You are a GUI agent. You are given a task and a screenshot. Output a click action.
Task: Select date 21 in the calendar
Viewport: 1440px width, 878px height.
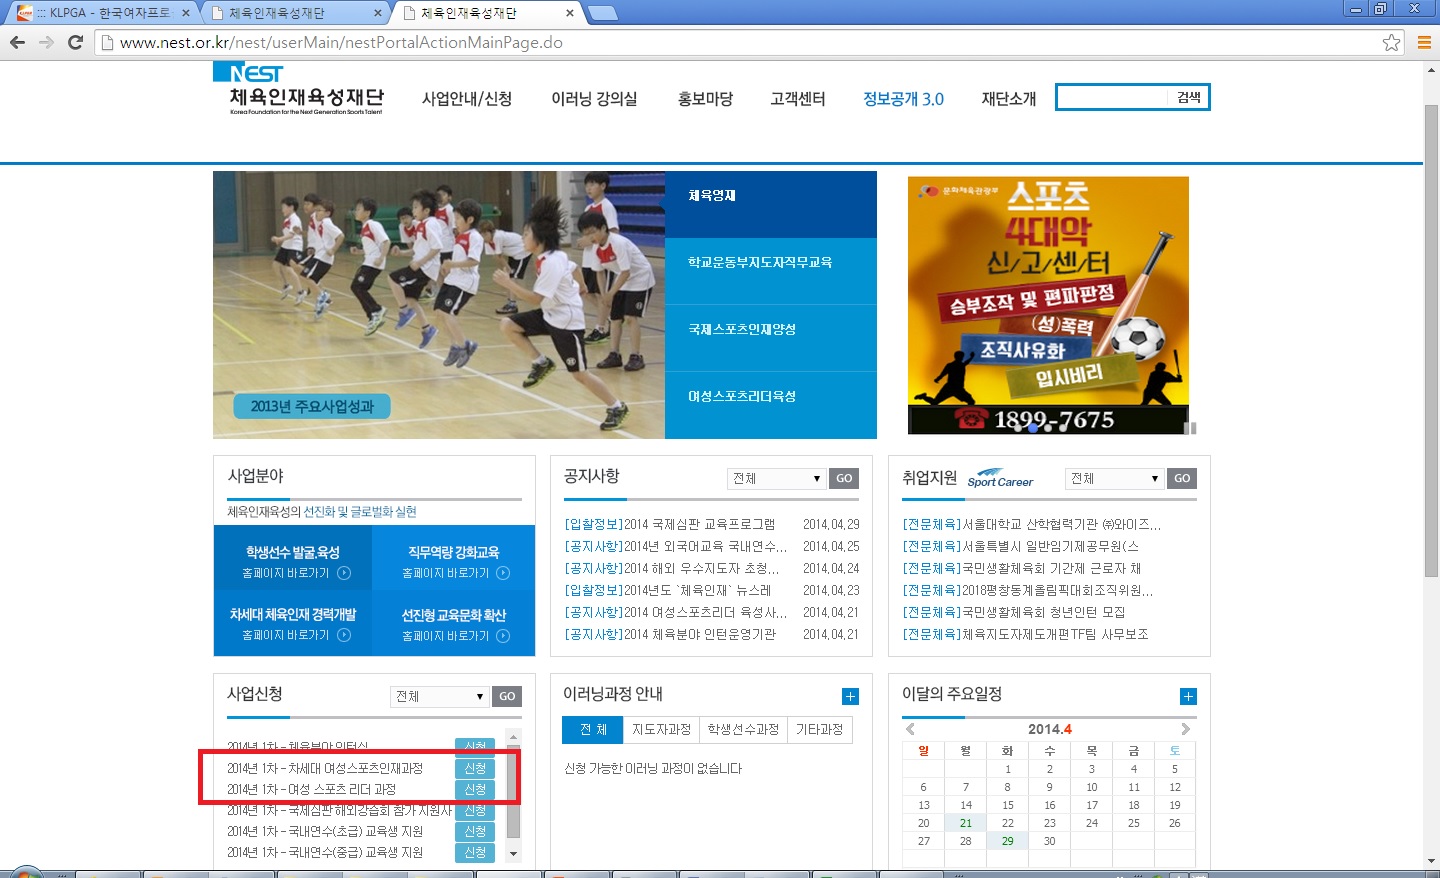pos(966,823)
